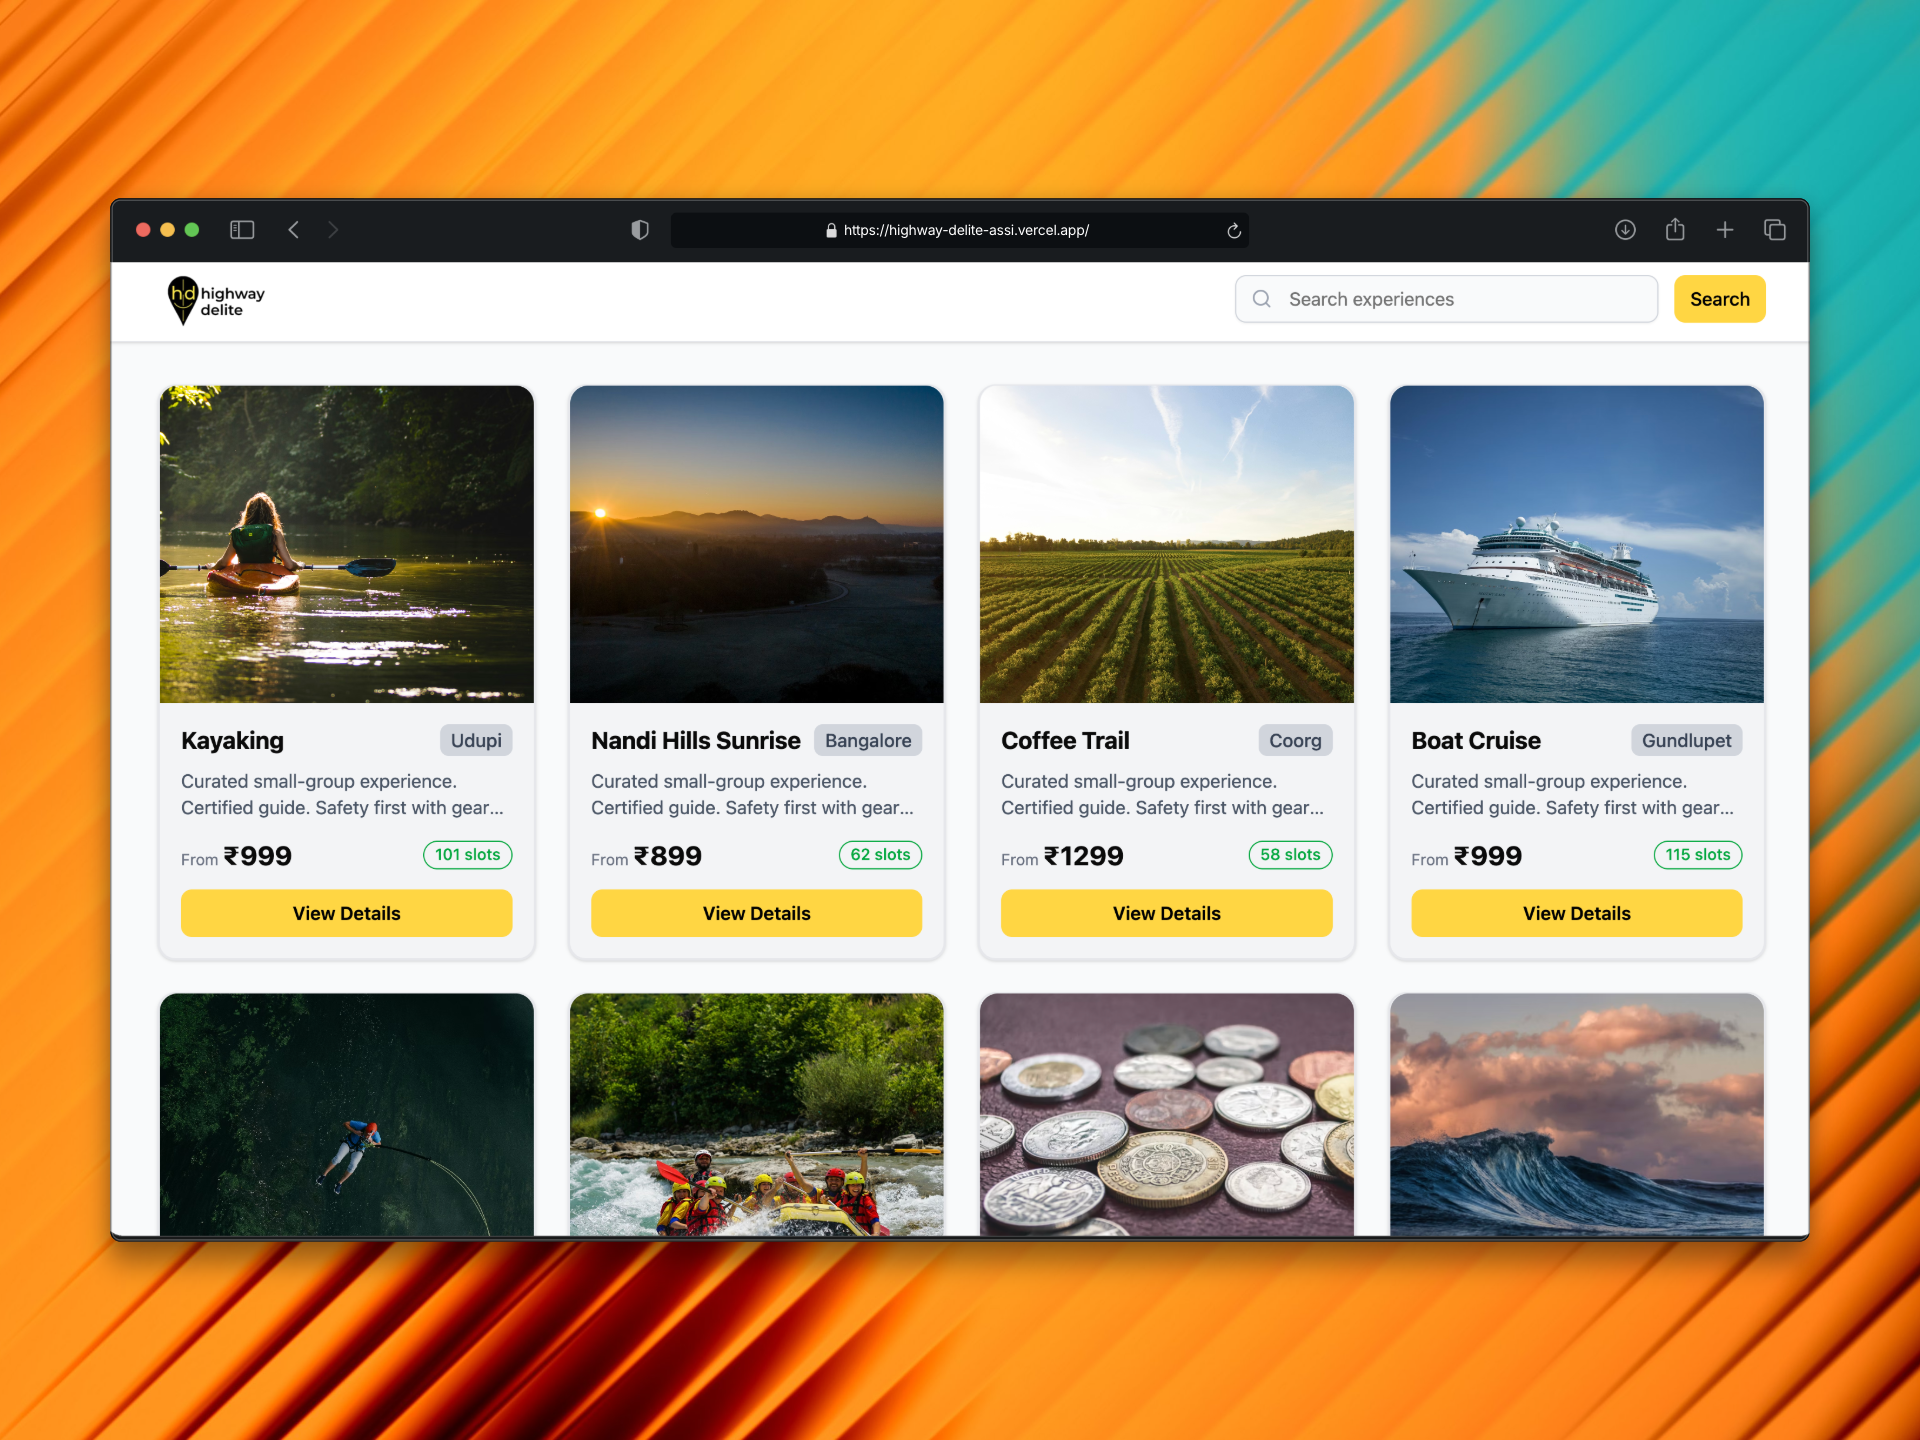
Task: Open the cruise ship photo
Action: 1576,544
